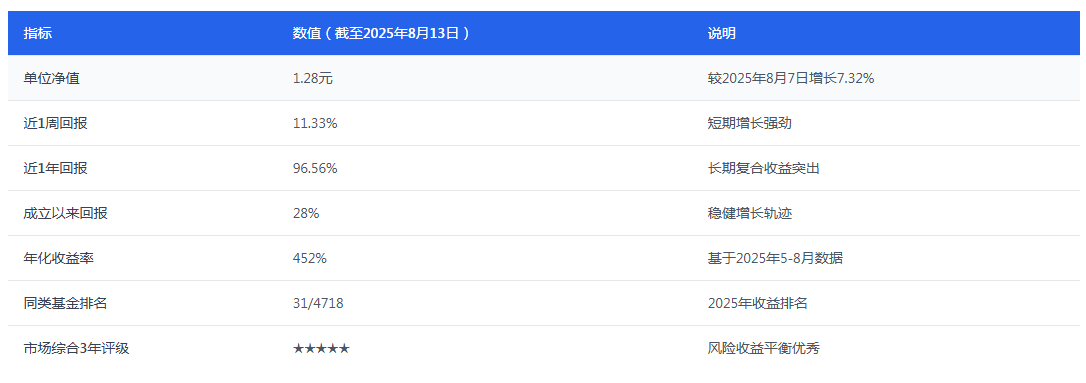The image size is (1086, 383).
Task: Click the 7.32% growth note
Action: (791, 78)
